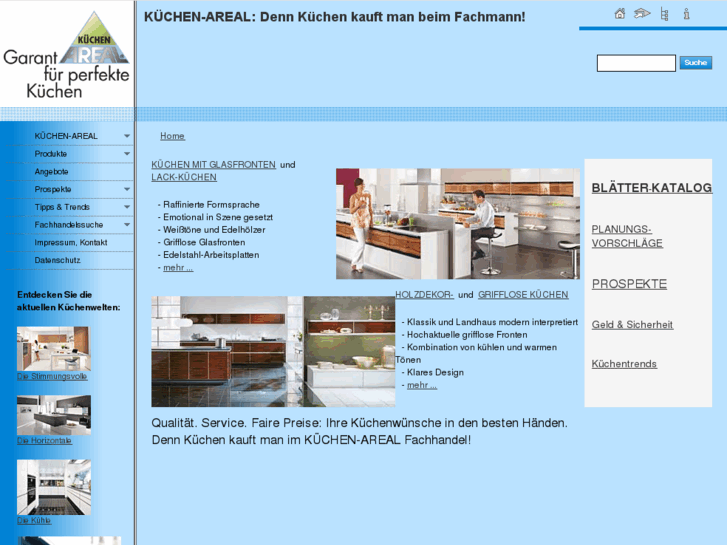Open PLANUNGS-VORSCHLÄGE link
Screen dimensions: 727x545
[x=627, y=236]
